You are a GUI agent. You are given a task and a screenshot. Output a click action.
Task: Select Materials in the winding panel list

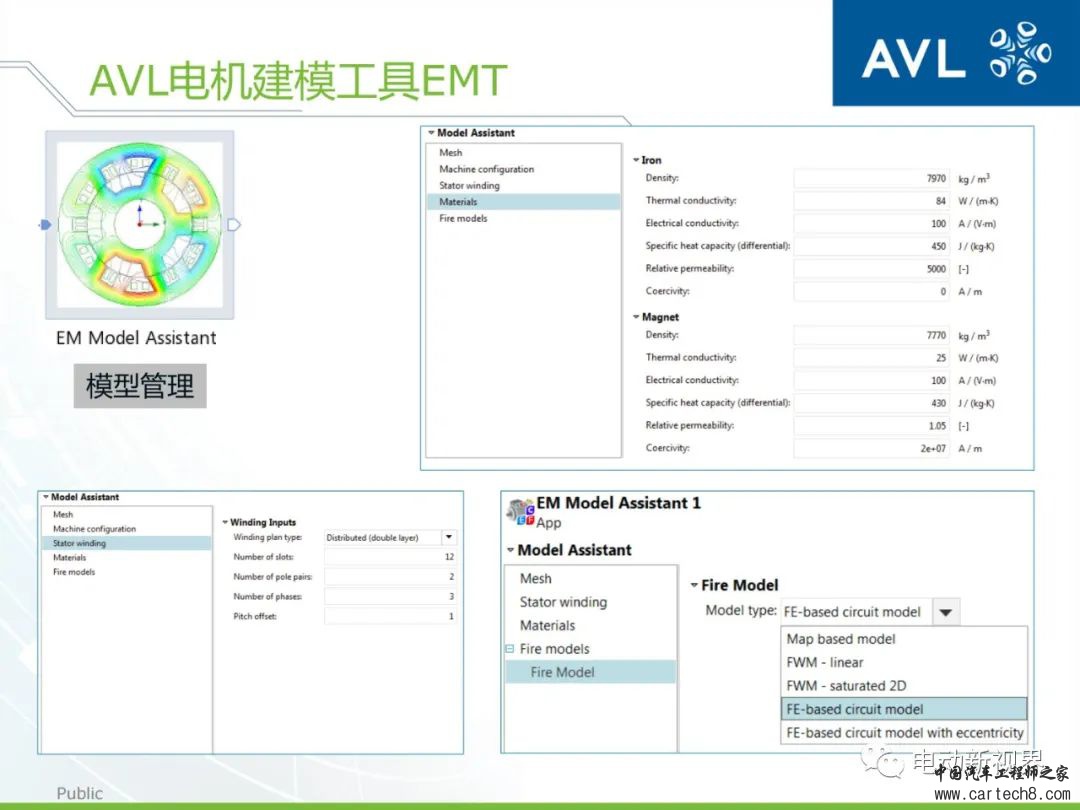click(x=70, y=558)
